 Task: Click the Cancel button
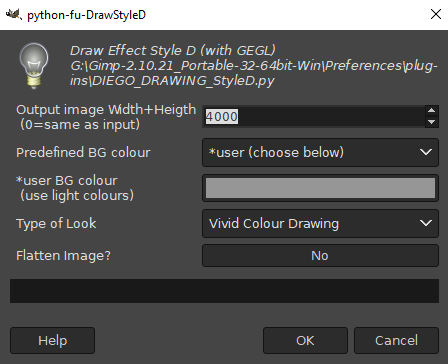396,340
